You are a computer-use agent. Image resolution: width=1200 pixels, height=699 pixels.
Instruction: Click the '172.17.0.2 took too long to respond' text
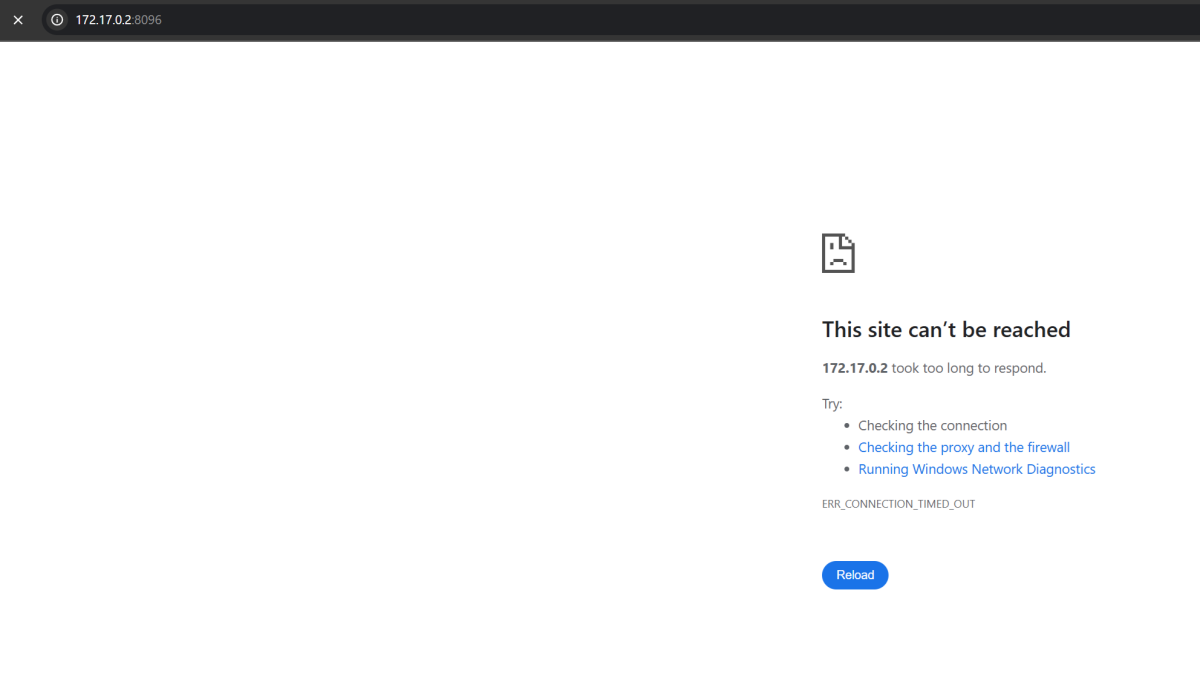tap(934, 368)
